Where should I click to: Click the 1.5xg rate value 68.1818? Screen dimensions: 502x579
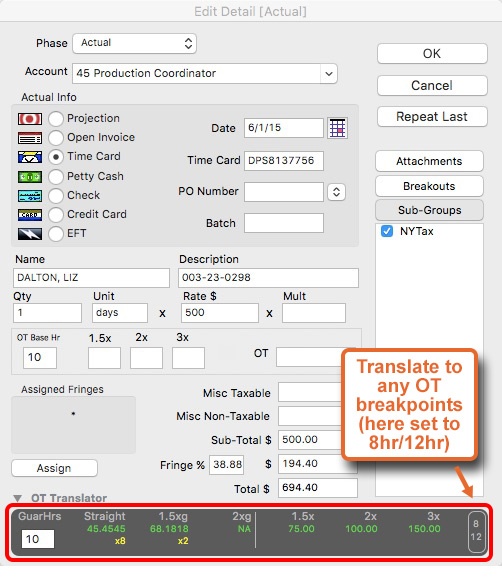point(169,529)
